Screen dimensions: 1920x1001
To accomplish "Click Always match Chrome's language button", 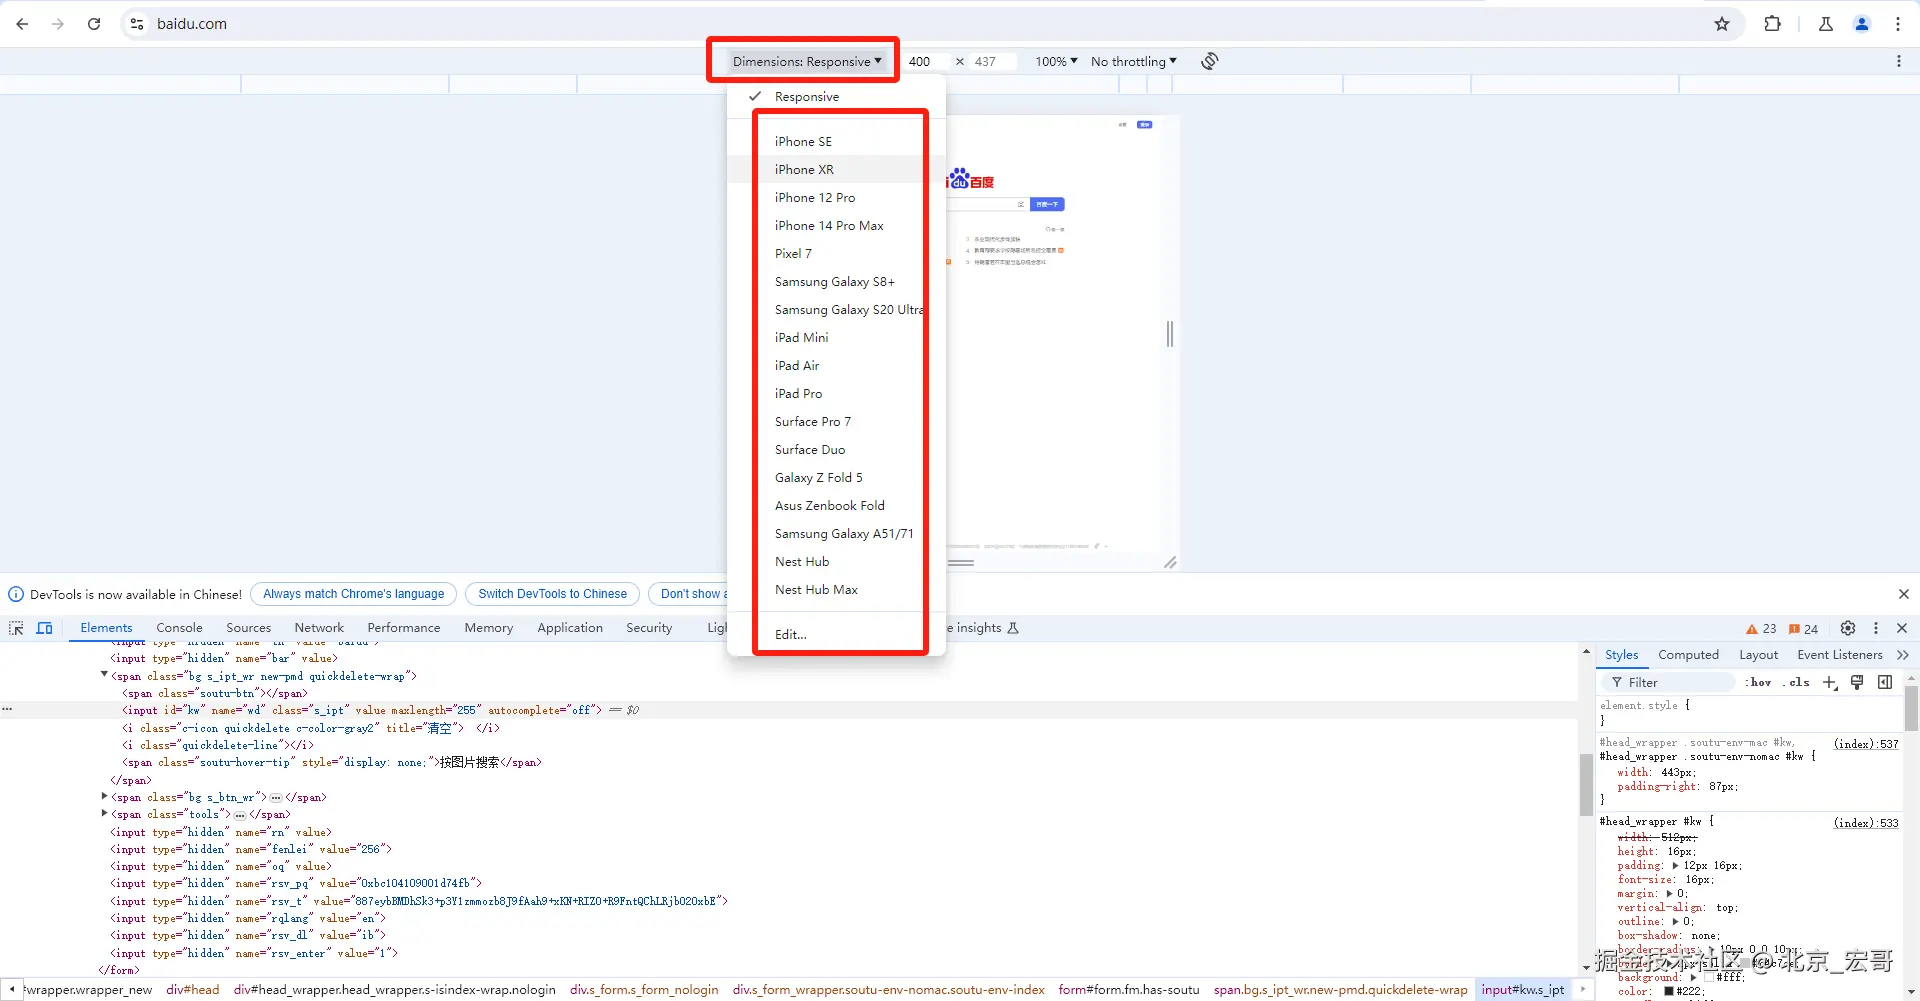I will coord(354,594).
